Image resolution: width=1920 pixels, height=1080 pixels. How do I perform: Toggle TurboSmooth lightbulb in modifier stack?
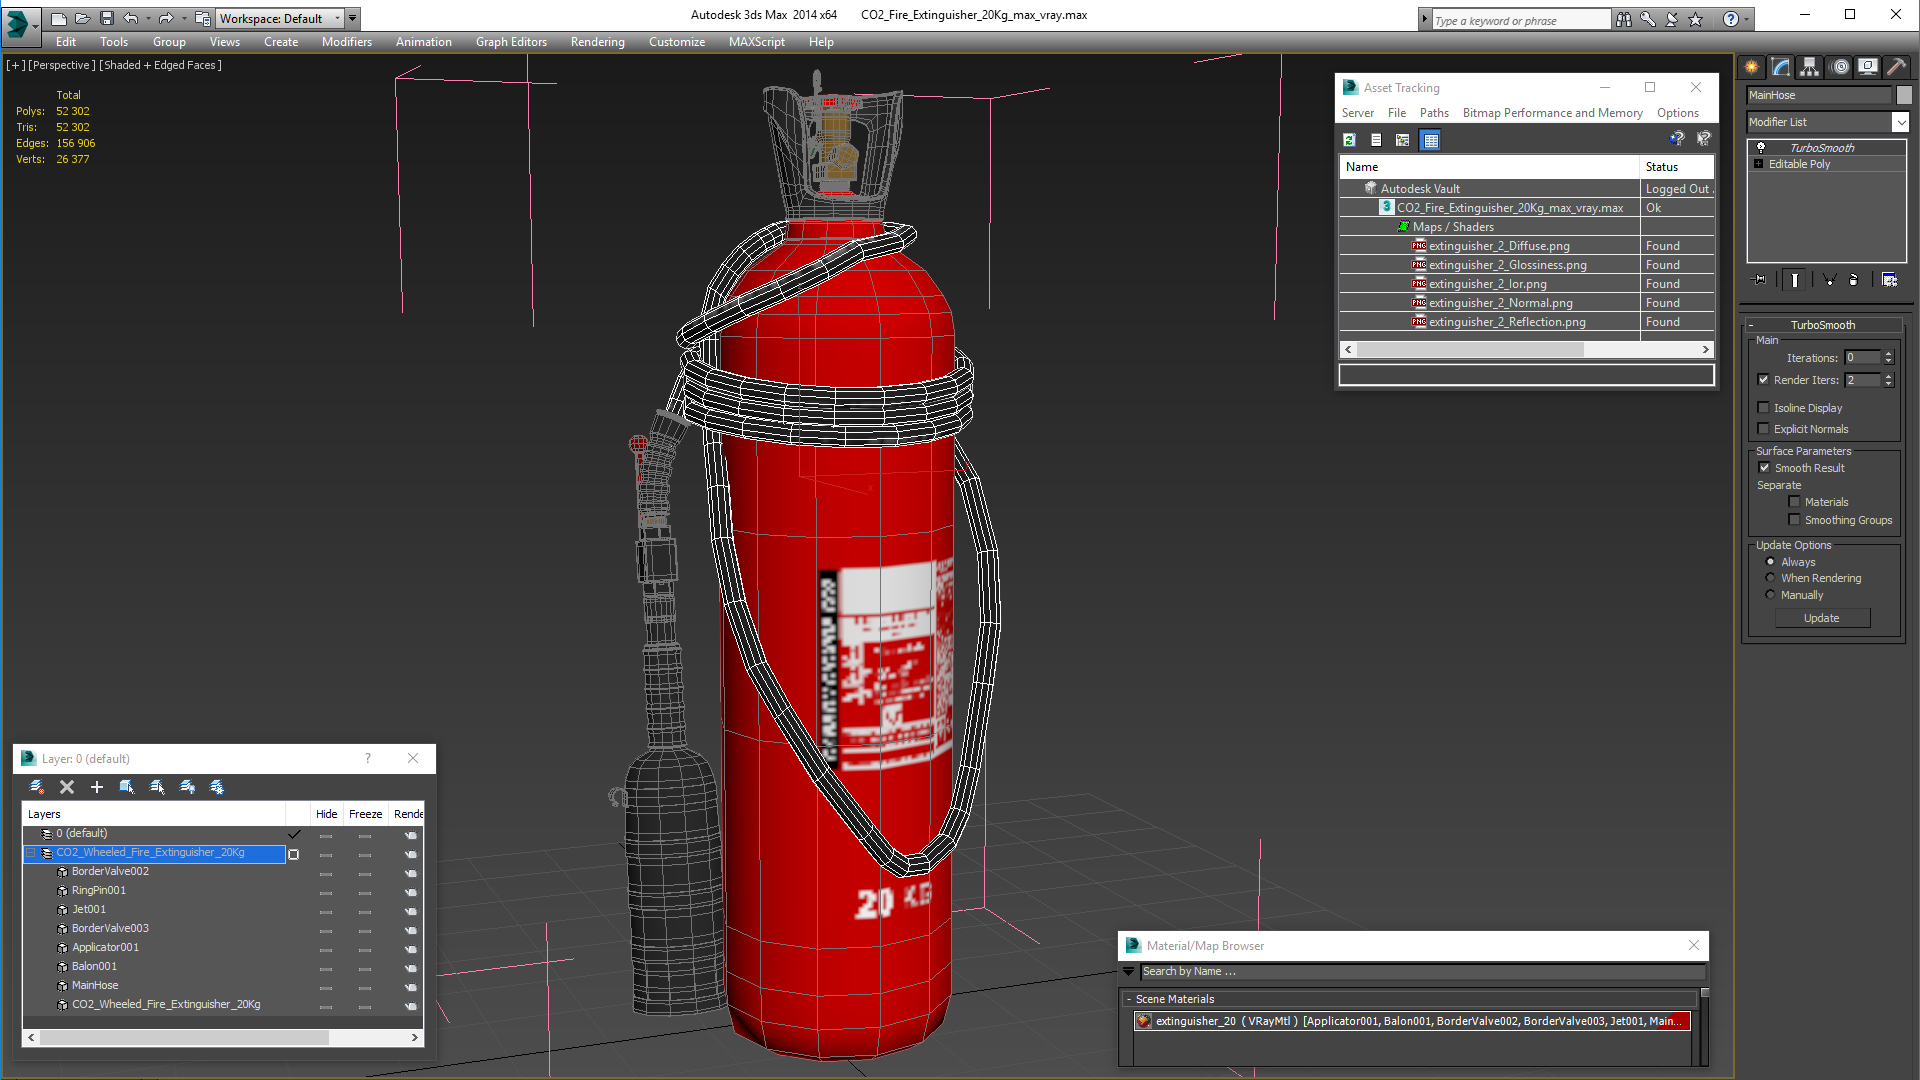click(x=1761, y=147)
